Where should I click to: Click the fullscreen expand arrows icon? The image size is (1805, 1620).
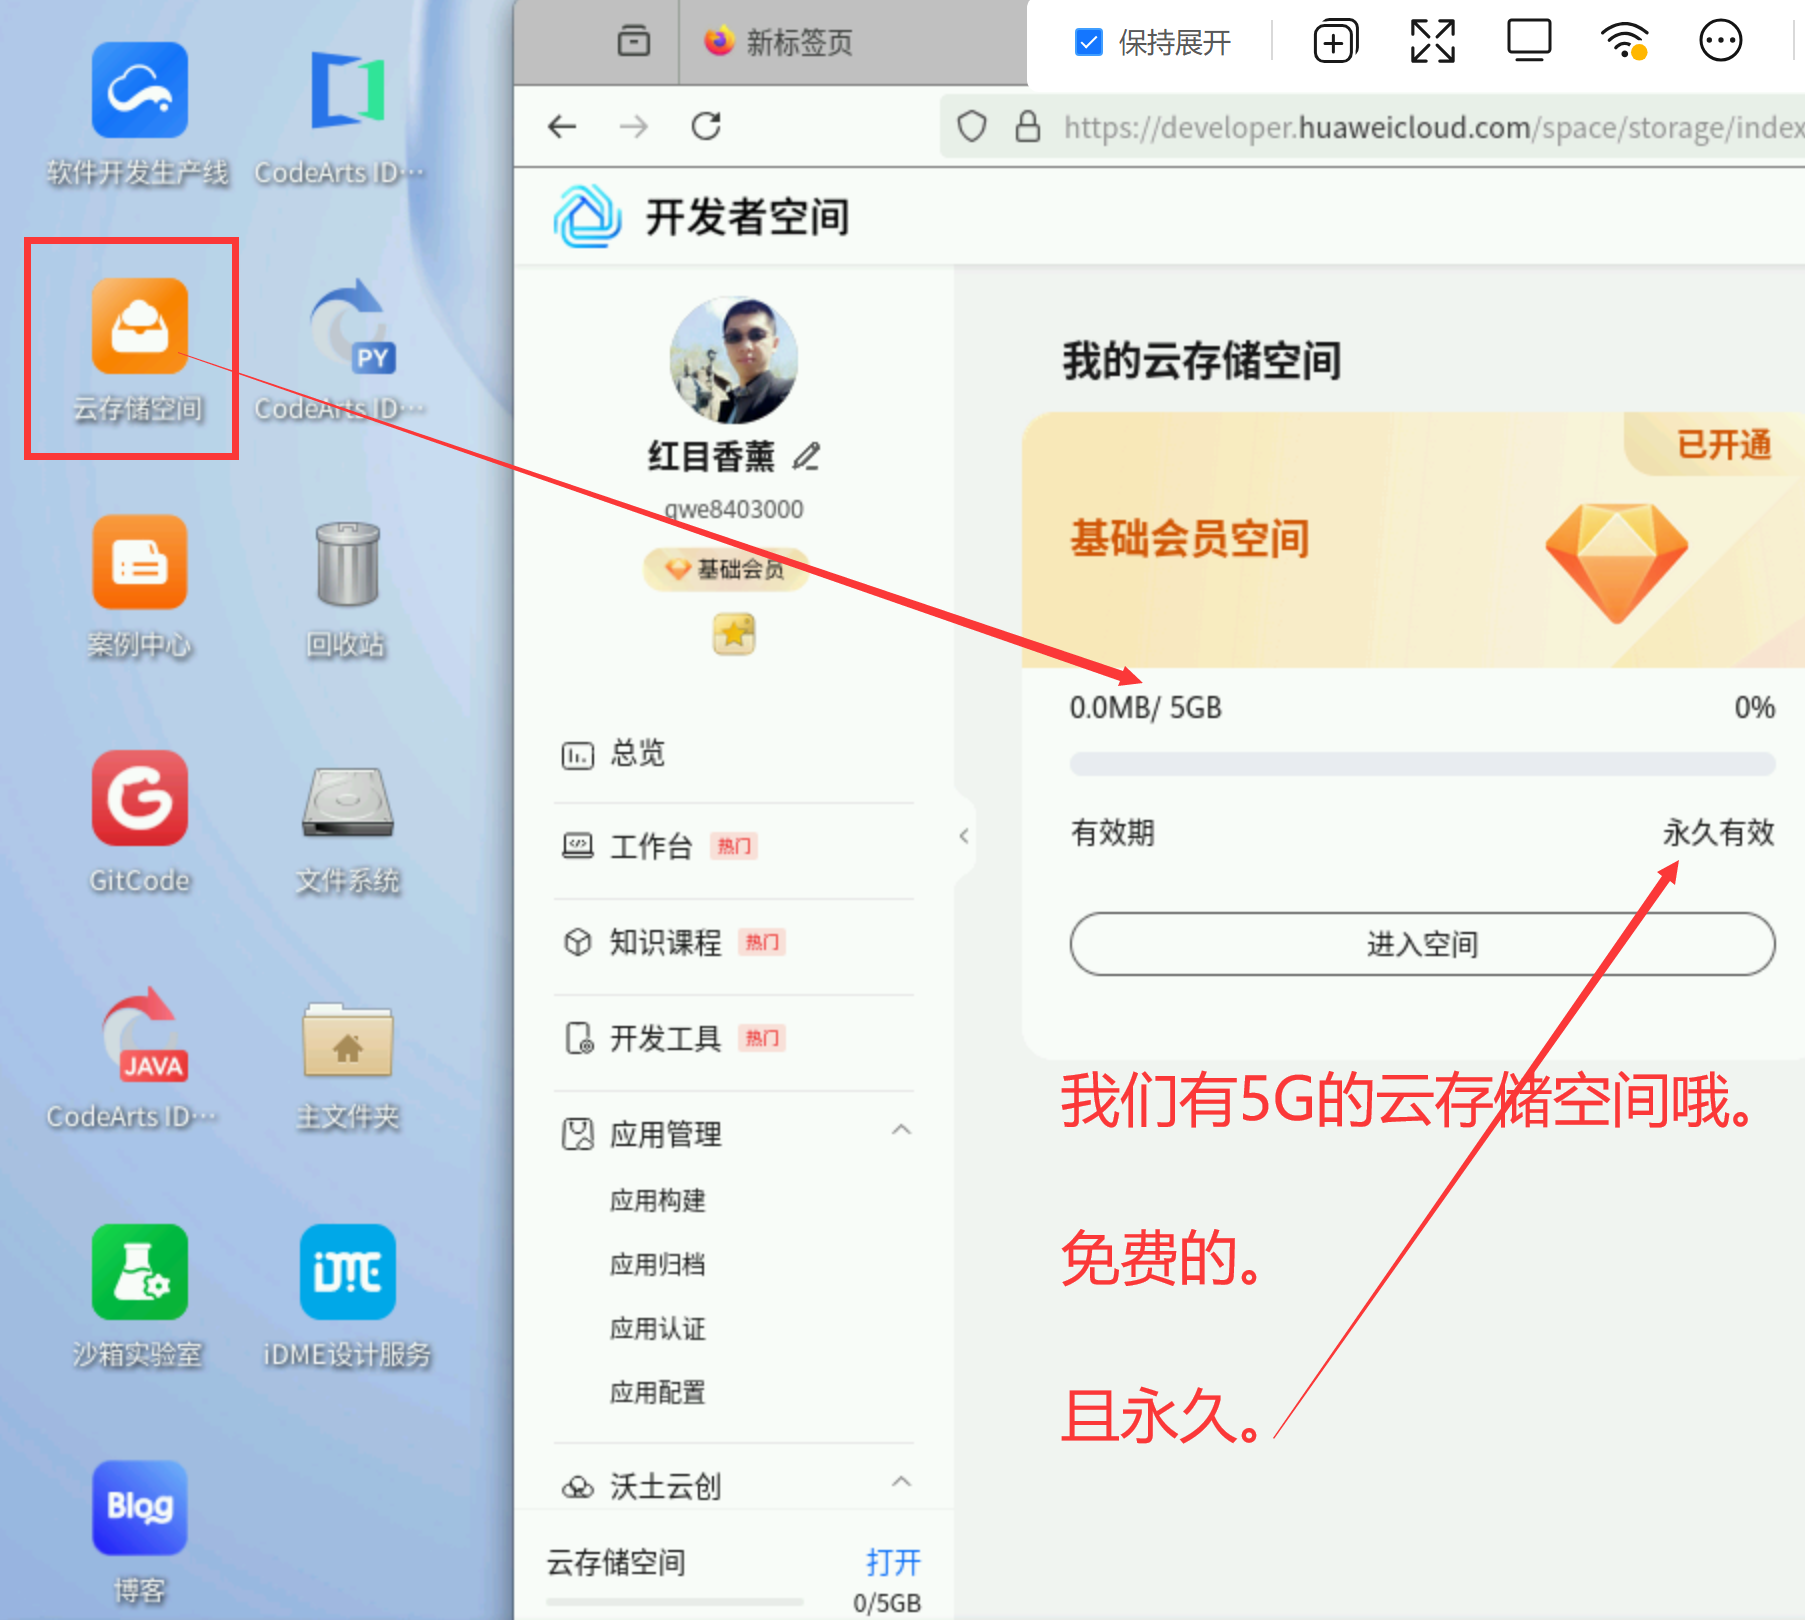point(1432,41)
